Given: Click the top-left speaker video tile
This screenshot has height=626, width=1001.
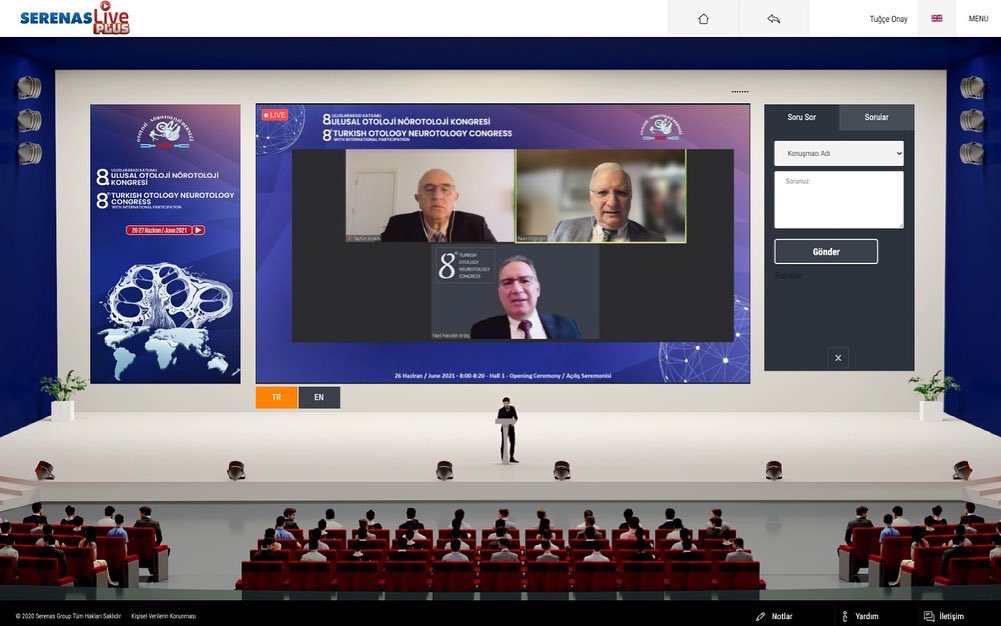Looking at the screenshot, I should coord(430,196).
